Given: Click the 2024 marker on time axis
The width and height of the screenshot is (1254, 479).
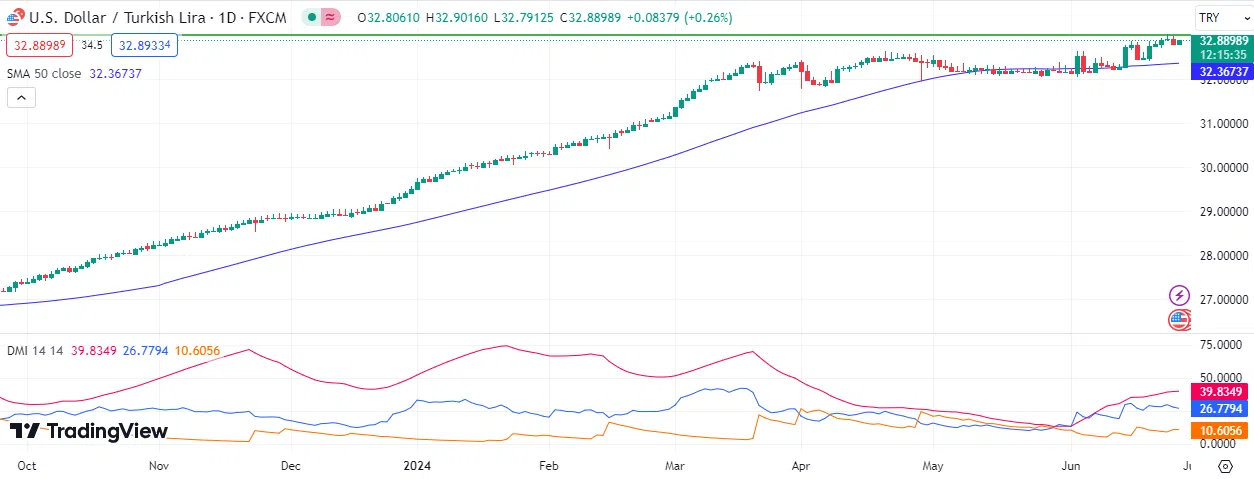Looking at the screenshot, I should (x=415, y=466).
